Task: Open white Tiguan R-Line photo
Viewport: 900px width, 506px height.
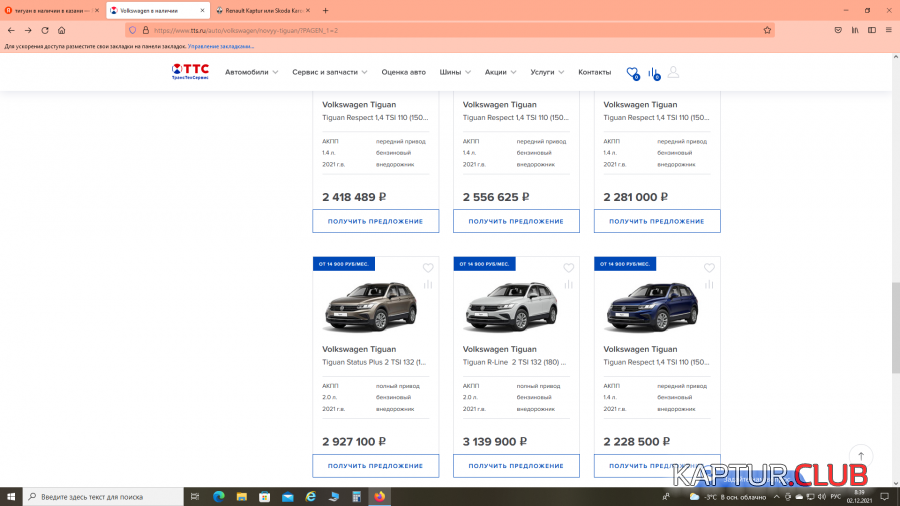Action: point(511,307)
